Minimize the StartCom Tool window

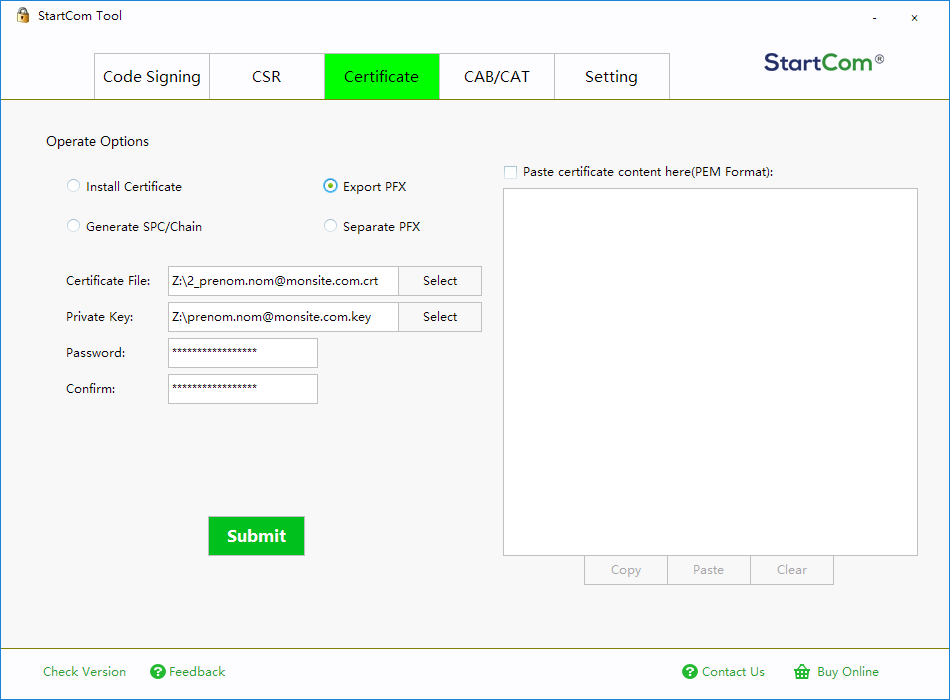click(x=874, y=18)
